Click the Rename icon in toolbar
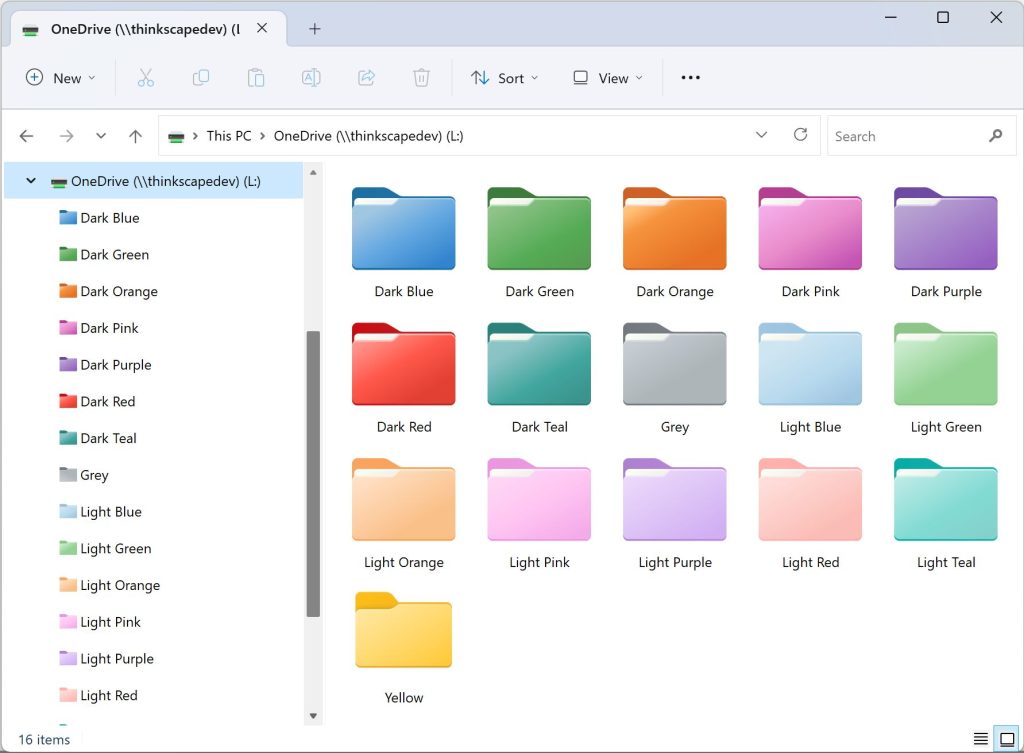Viewport: 1024px width, 753px height. [x=311, y=78]
